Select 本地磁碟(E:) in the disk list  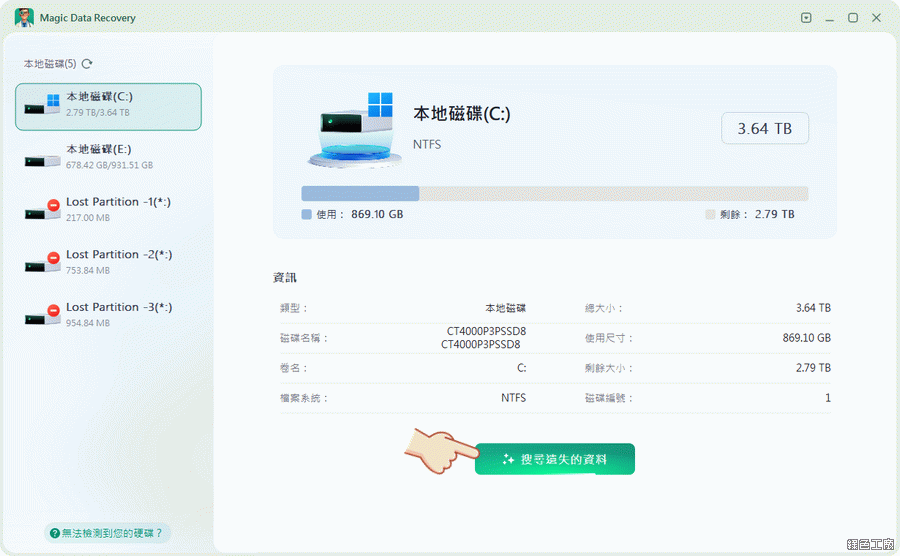(x=109, y=156)
